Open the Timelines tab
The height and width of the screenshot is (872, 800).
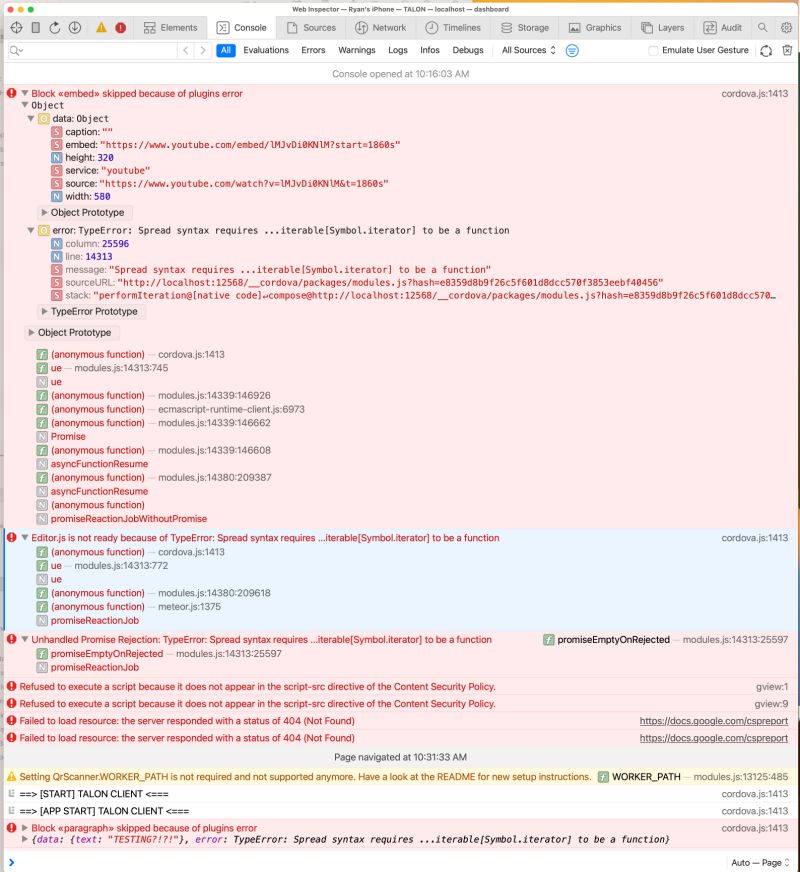tap(453, 28)
